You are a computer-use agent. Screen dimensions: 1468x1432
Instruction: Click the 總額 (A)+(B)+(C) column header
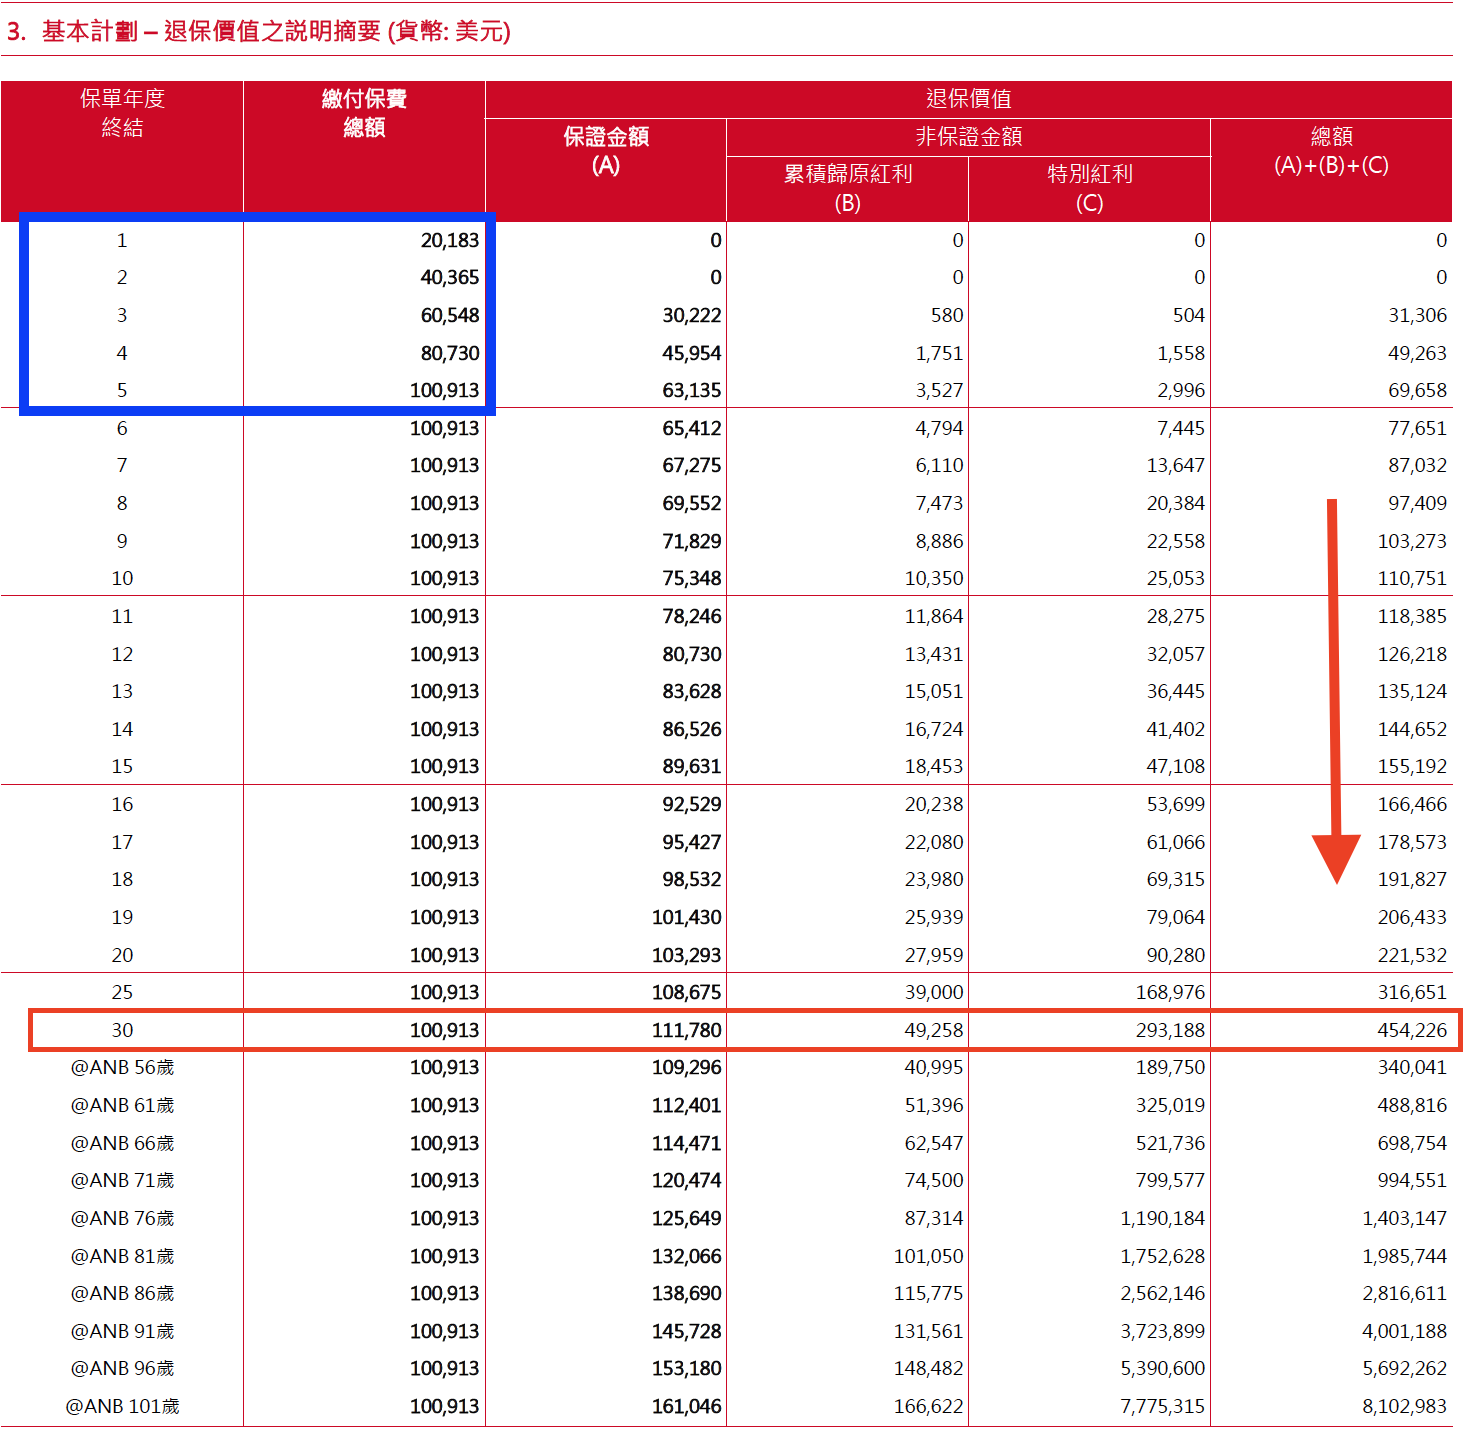(x=1331, y=151)
